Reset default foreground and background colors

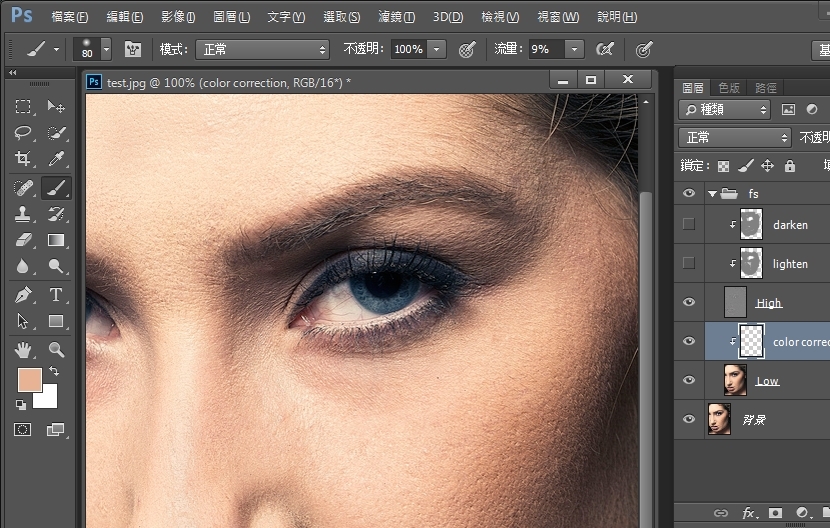(21, 405)
